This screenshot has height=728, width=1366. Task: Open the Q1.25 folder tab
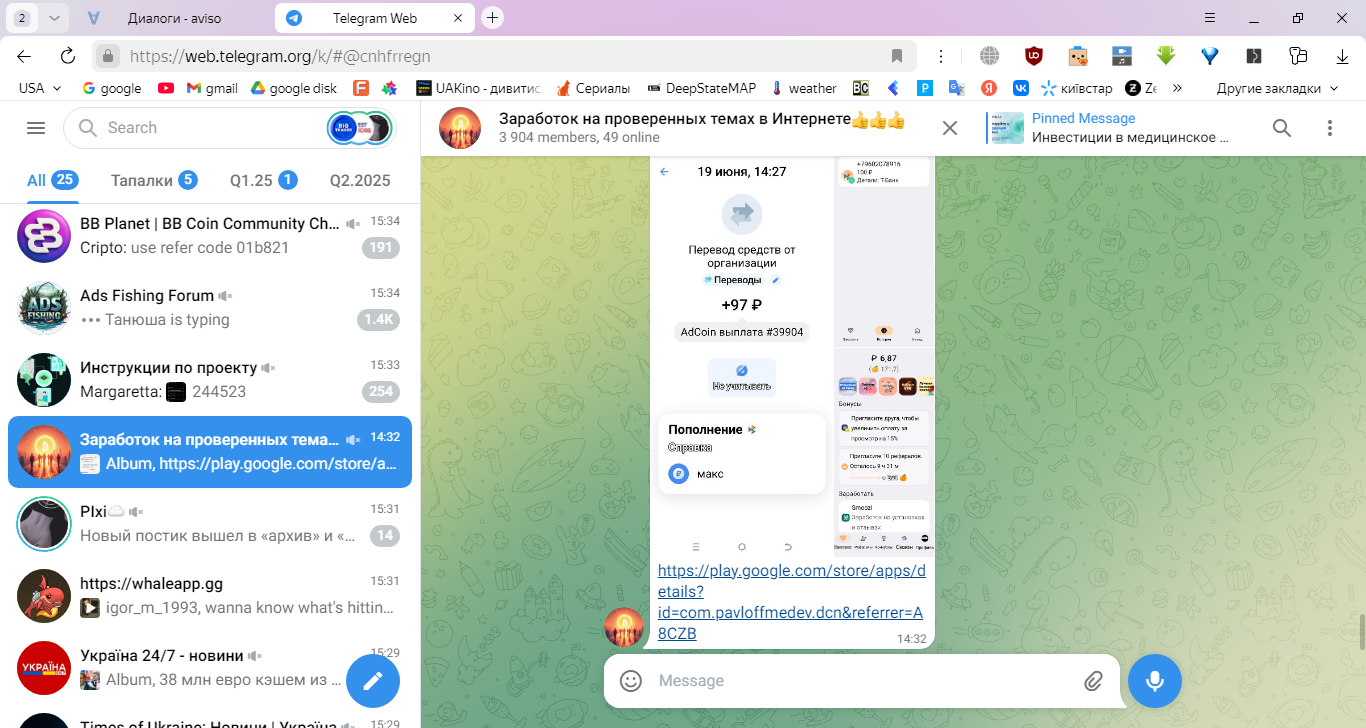tap(263, 180)
